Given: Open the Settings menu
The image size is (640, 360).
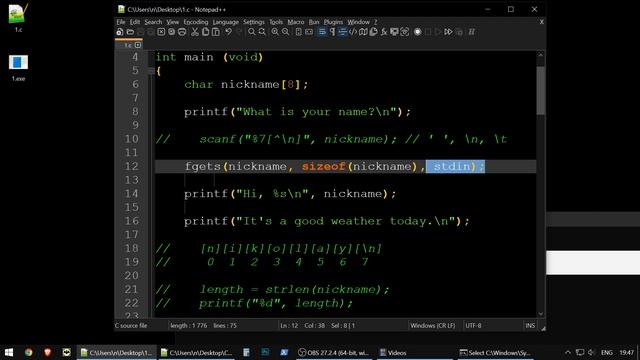Looking at the screenshot, I should click(254, 22).
